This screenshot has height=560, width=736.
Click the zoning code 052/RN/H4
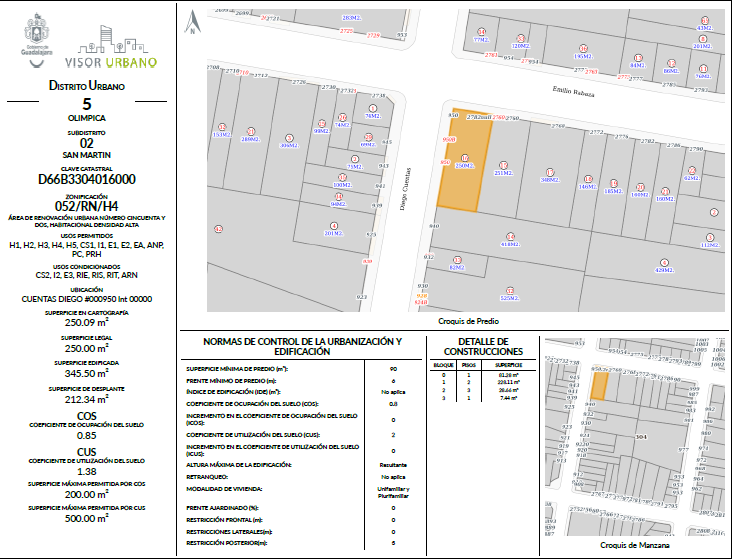(87, 207)
